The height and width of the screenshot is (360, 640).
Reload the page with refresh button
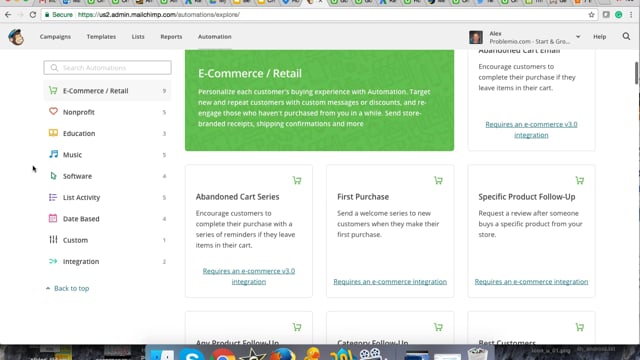point(33,15)
